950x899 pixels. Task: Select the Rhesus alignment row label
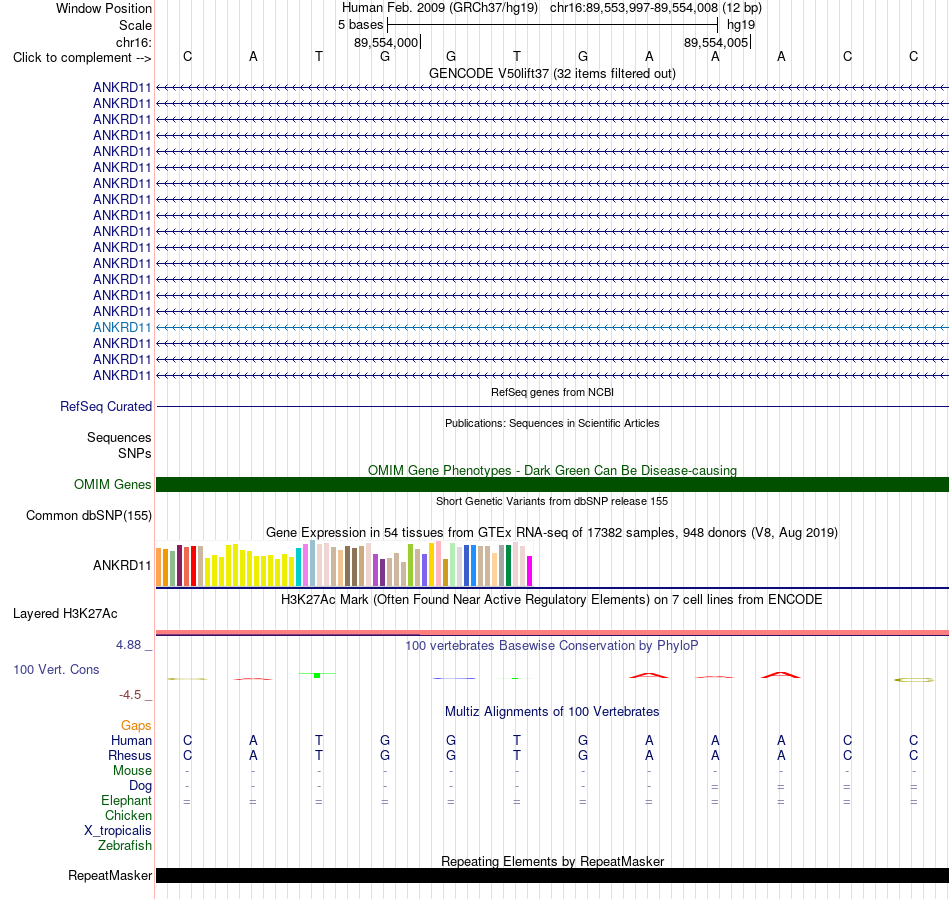click(130, 755)
